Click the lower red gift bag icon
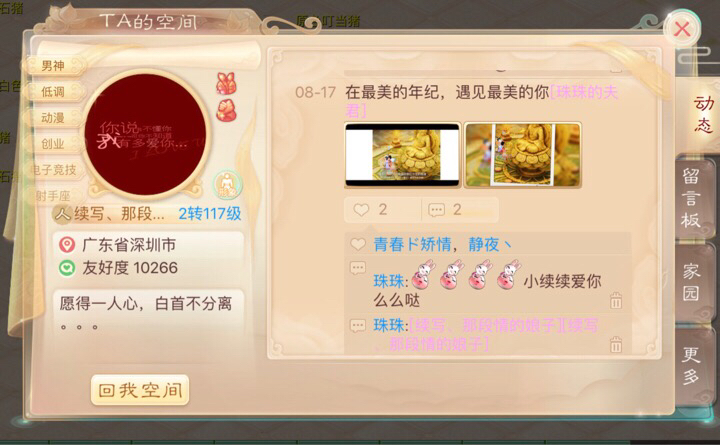The image size is (720, 445). click(226, 111)
